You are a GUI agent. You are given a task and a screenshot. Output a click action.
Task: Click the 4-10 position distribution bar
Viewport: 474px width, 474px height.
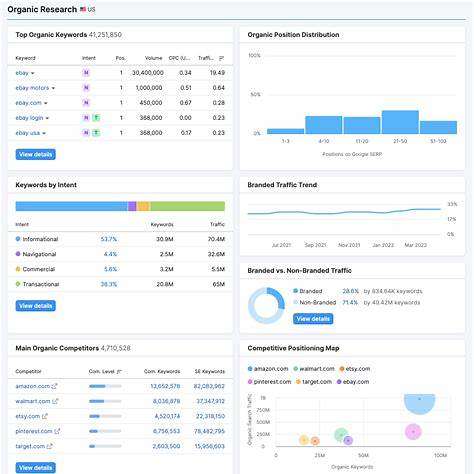point(324,125)
